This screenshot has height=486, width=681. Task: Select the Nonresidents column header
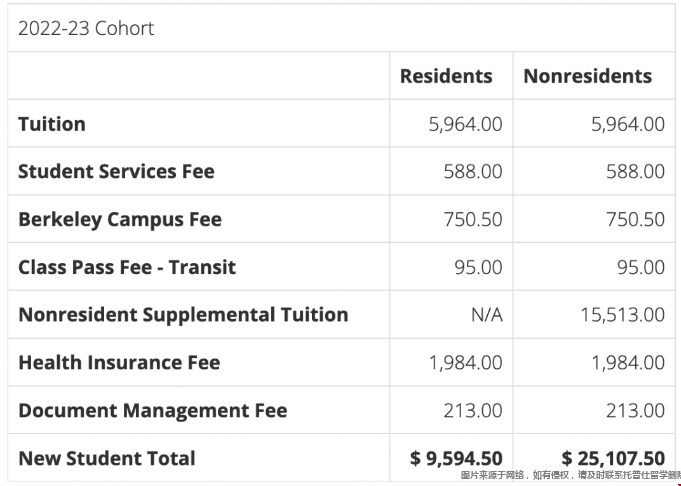point(587,76)
